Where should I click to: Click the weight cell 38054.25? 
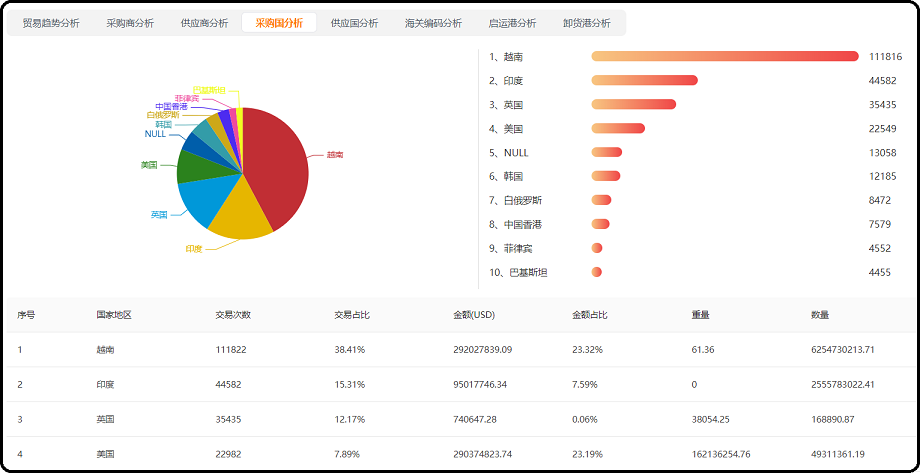click(711, 420)
